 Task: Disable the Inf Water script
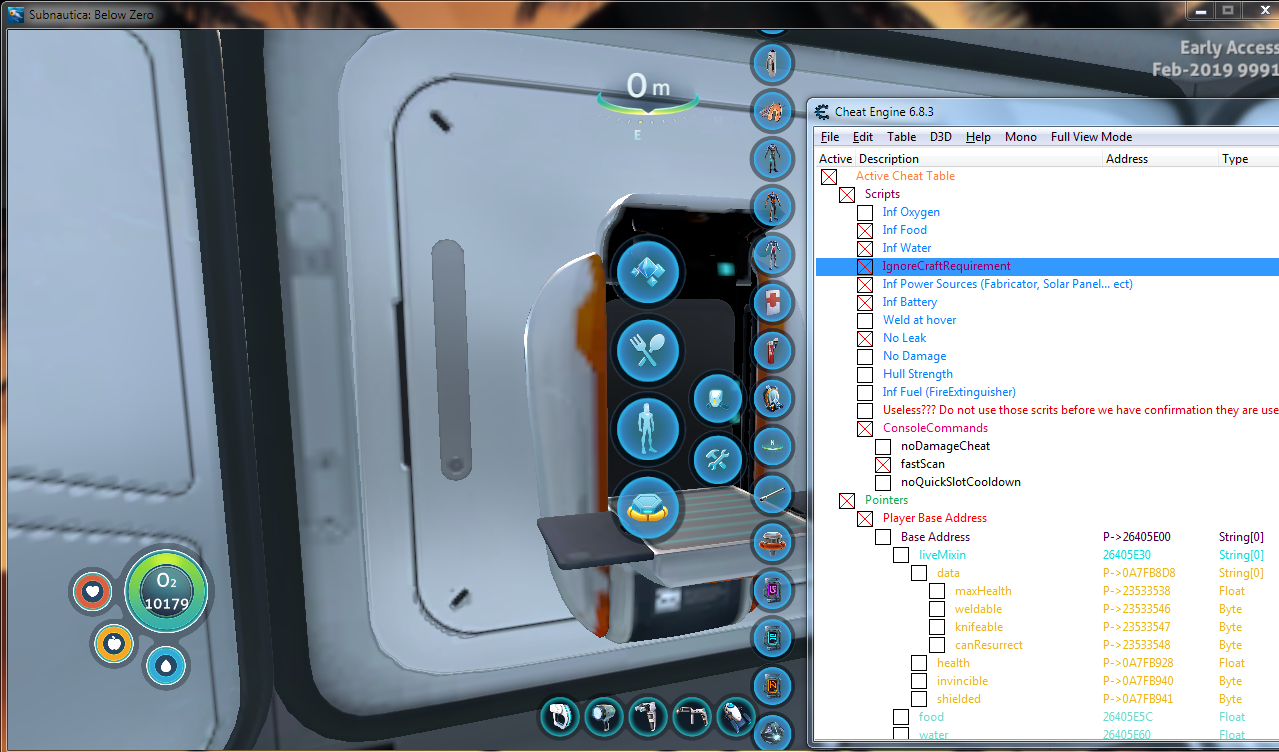[x=865, y=248]
